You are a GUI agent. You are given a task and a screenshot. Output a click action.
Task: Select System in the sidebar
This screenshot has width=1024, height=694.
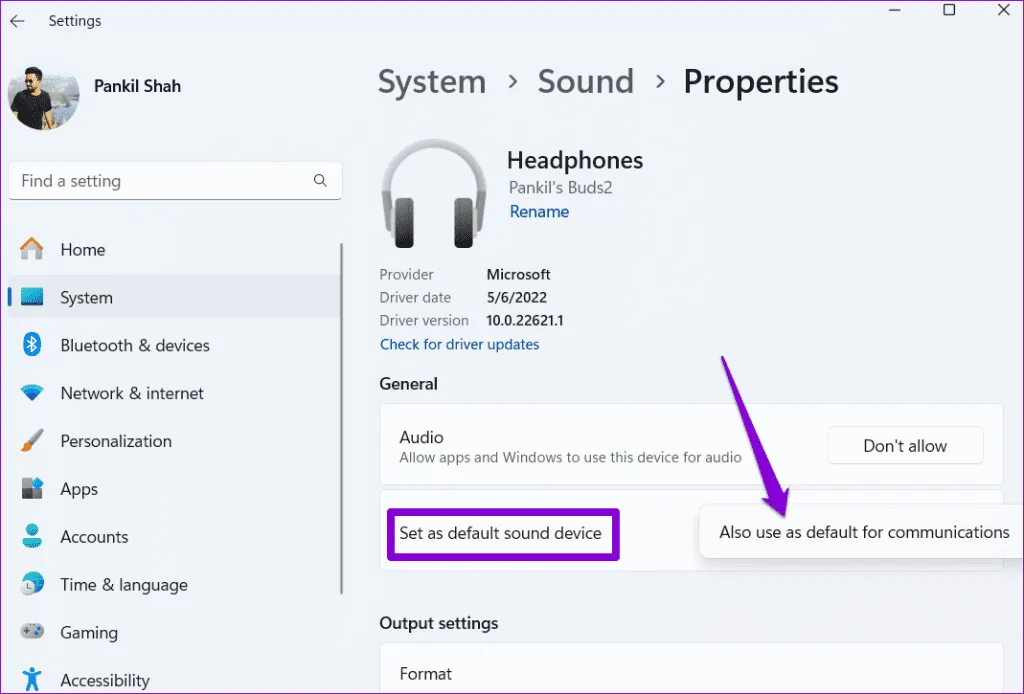coord(86,297)
